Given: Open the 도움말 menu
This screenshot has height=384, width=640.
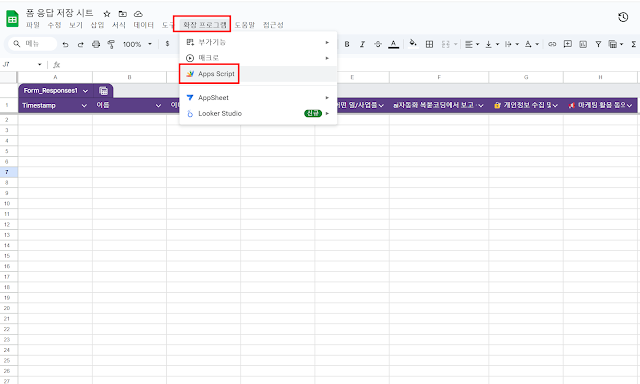Looking at the screenshot, I should (244, 25).
